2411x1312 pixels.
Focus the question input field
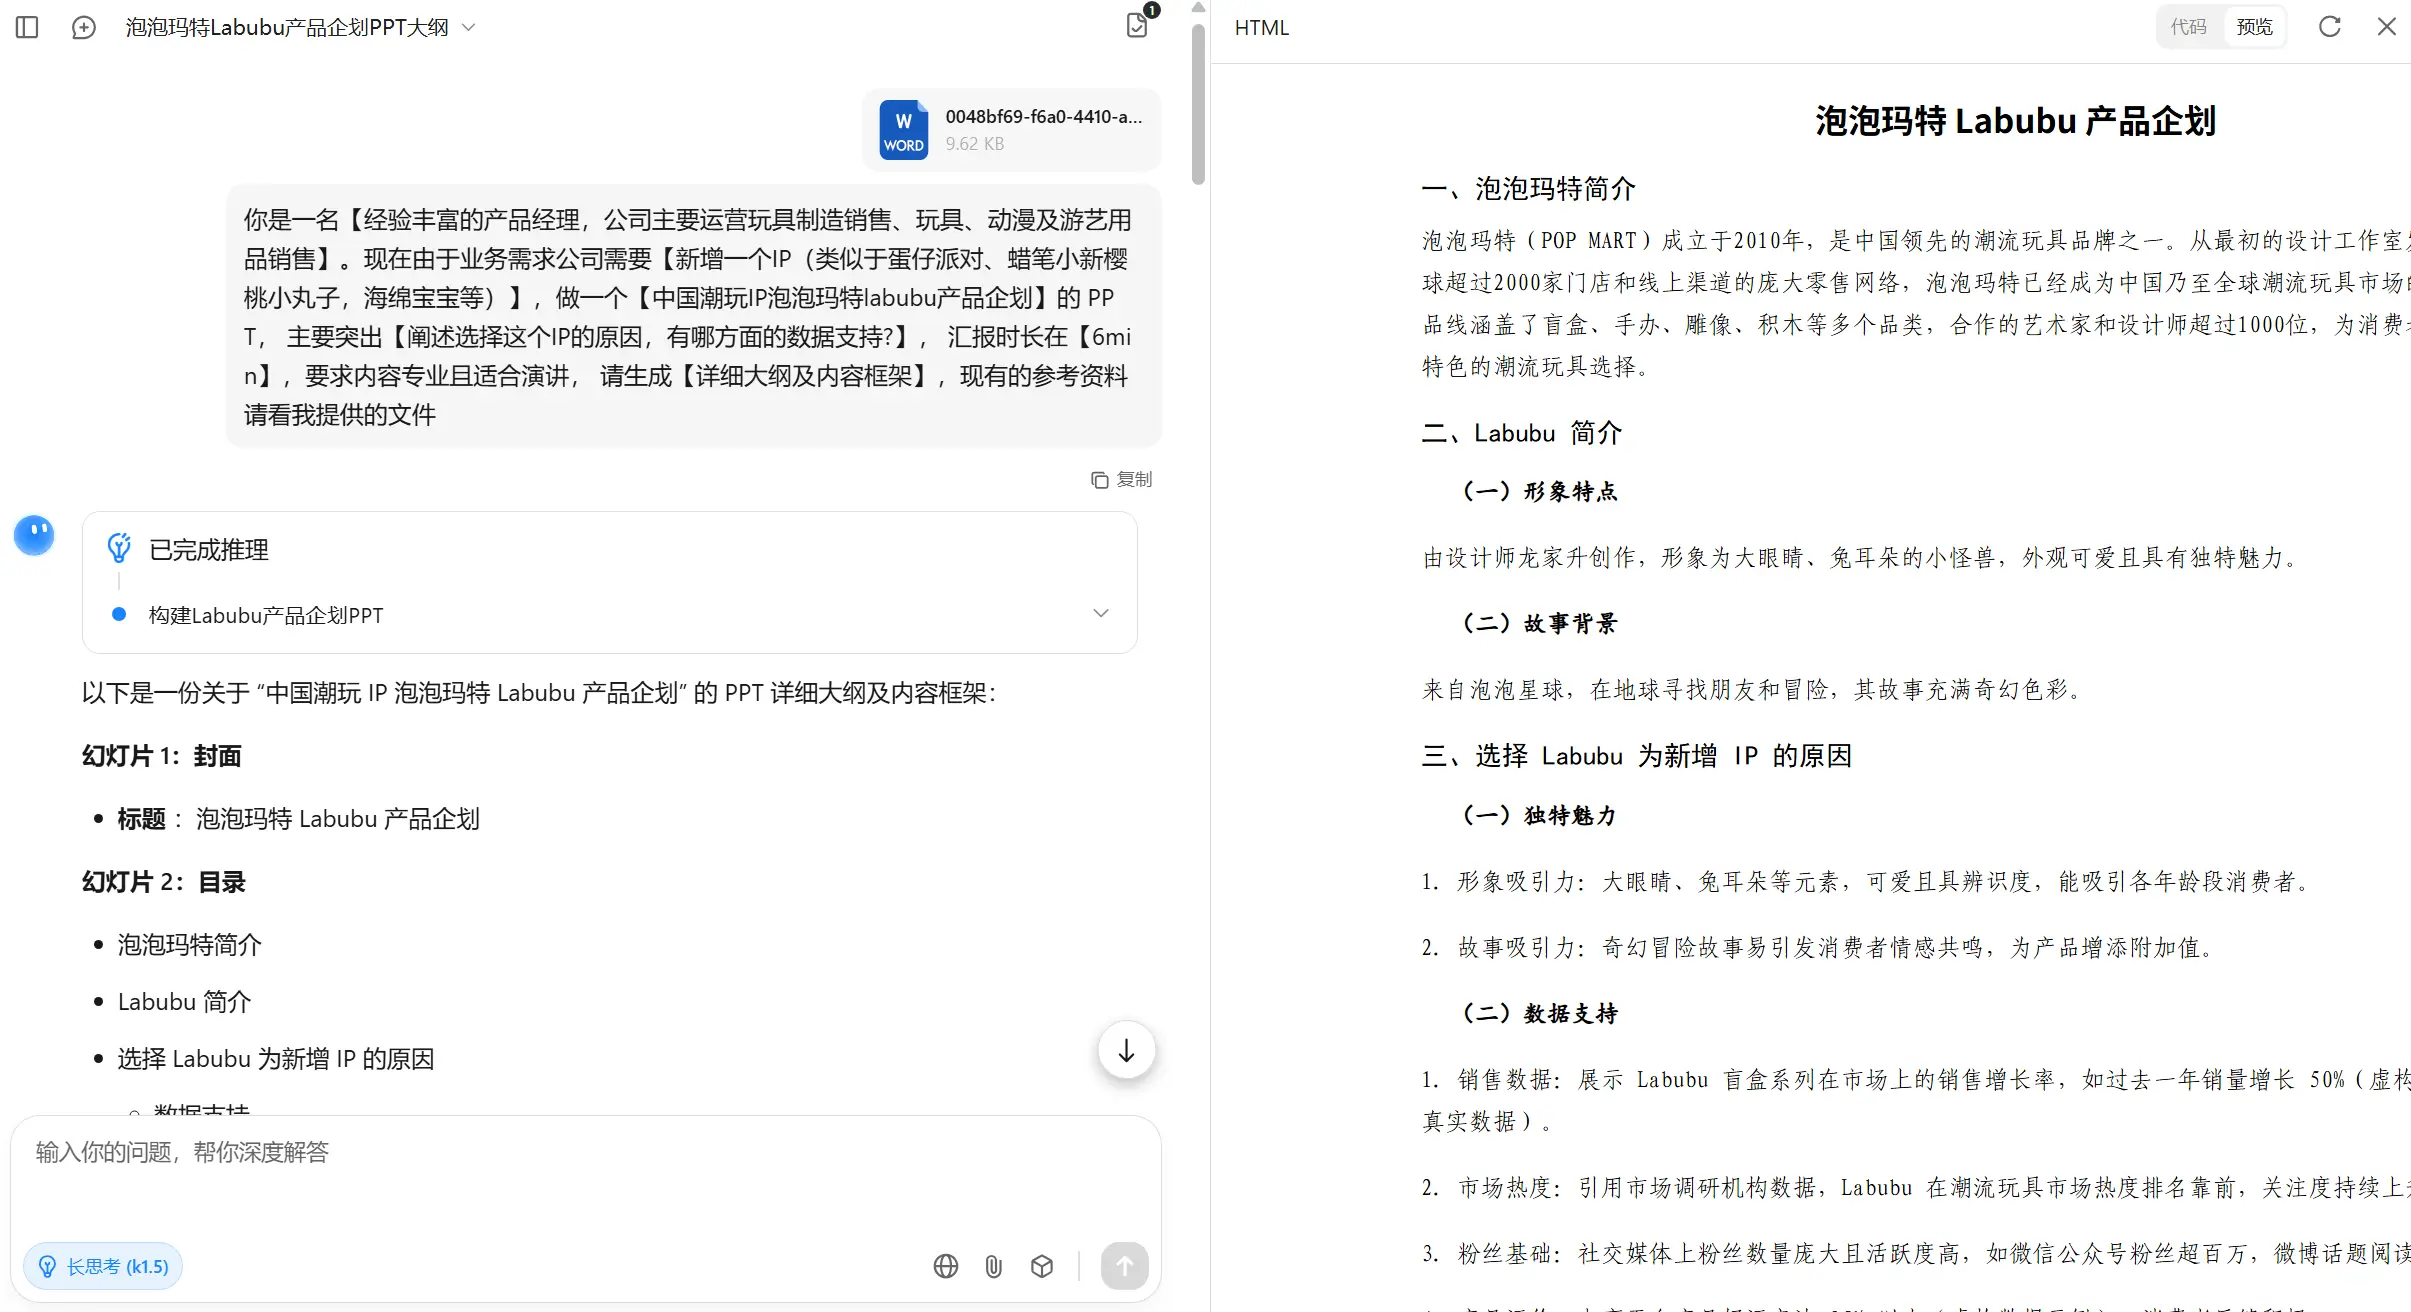click(585, 1153)
